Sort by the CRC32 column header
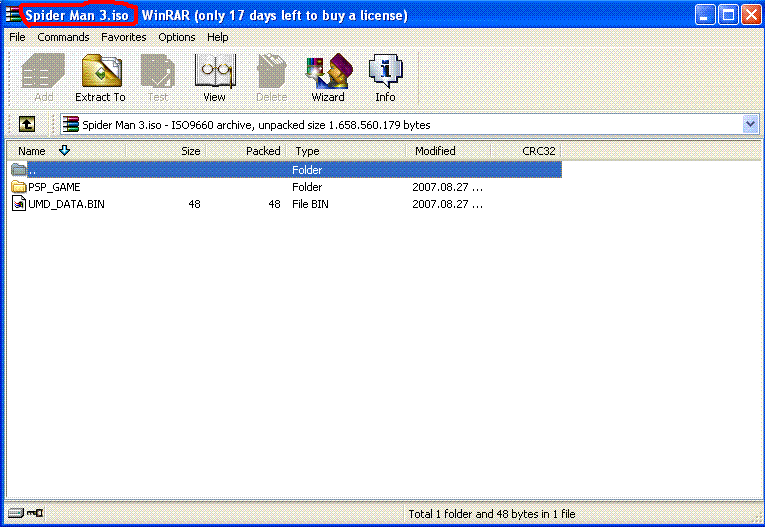Screen dimensions: 765x527 pyautogui.click(x=525, y=151)
